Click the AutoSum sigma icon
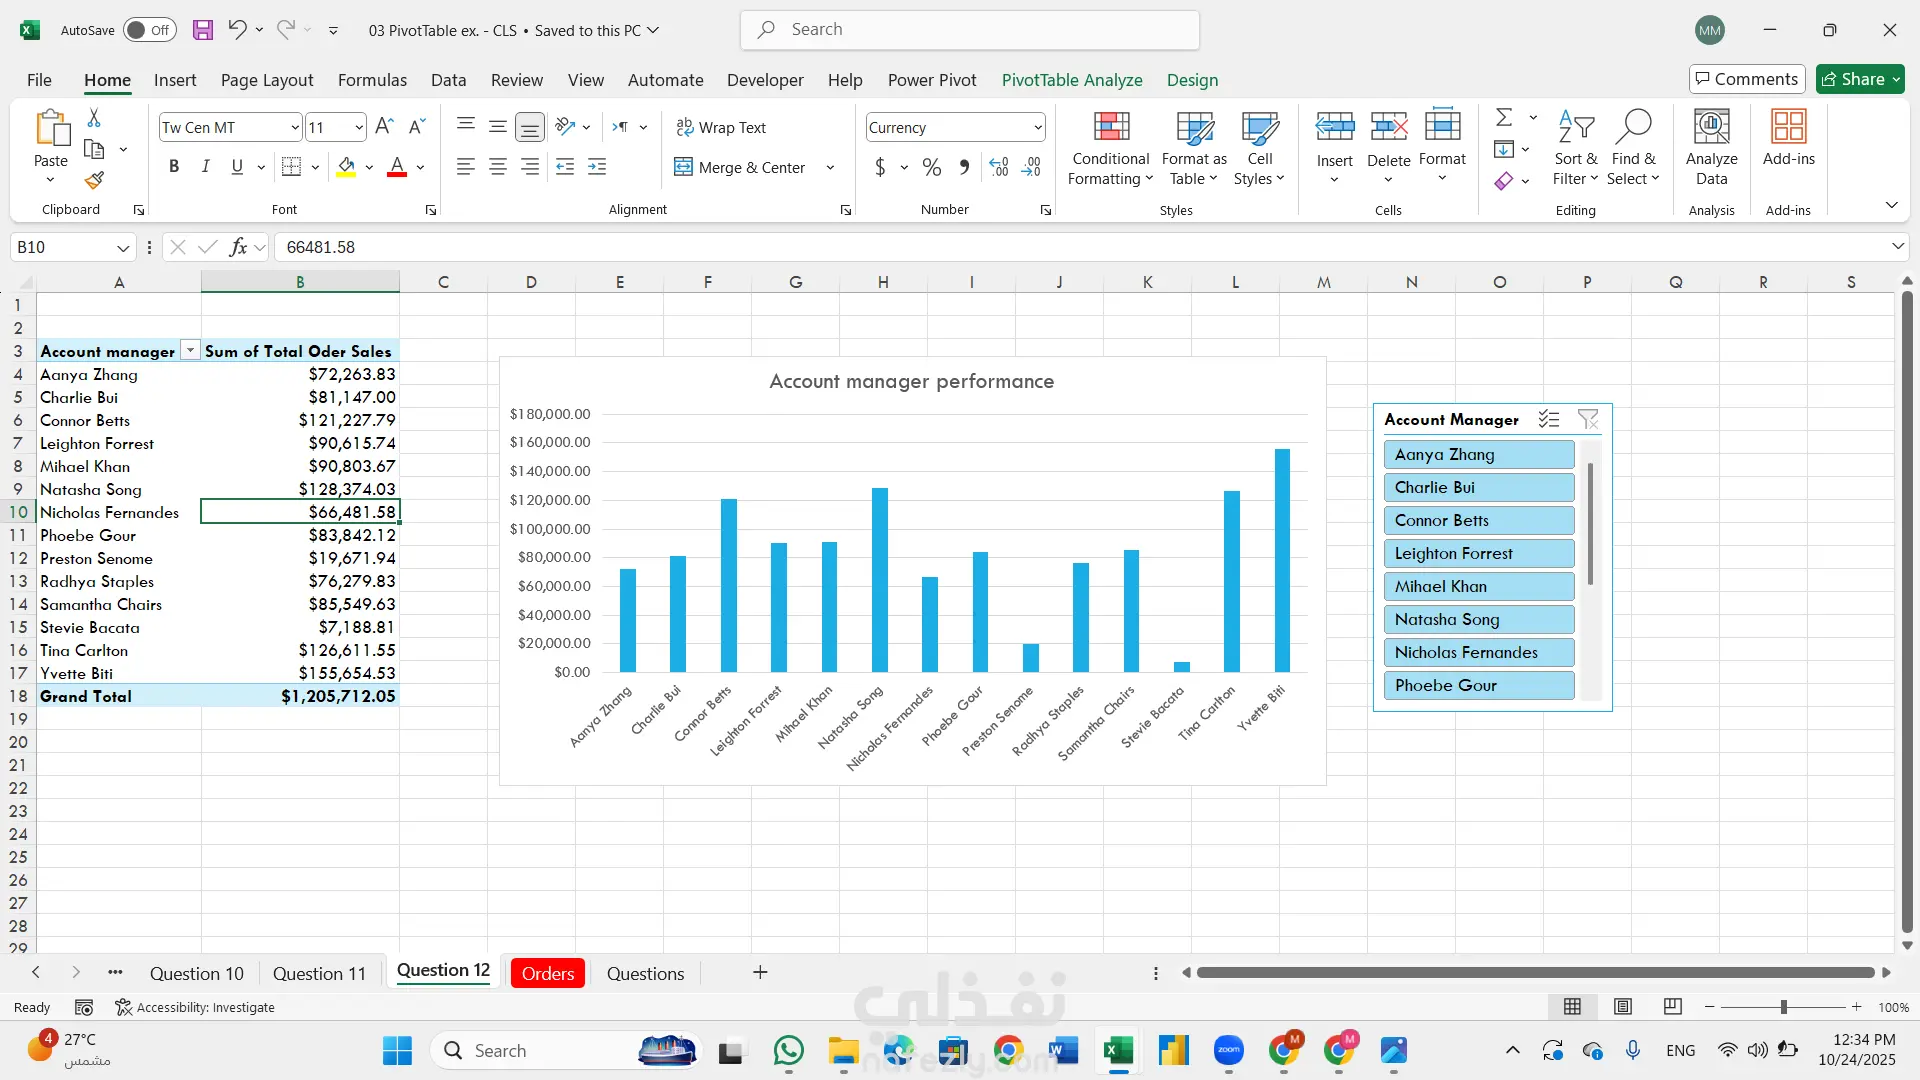Image resolution: width=1920 pixels, height=1080 pixels. click(x=1503, y=118)
